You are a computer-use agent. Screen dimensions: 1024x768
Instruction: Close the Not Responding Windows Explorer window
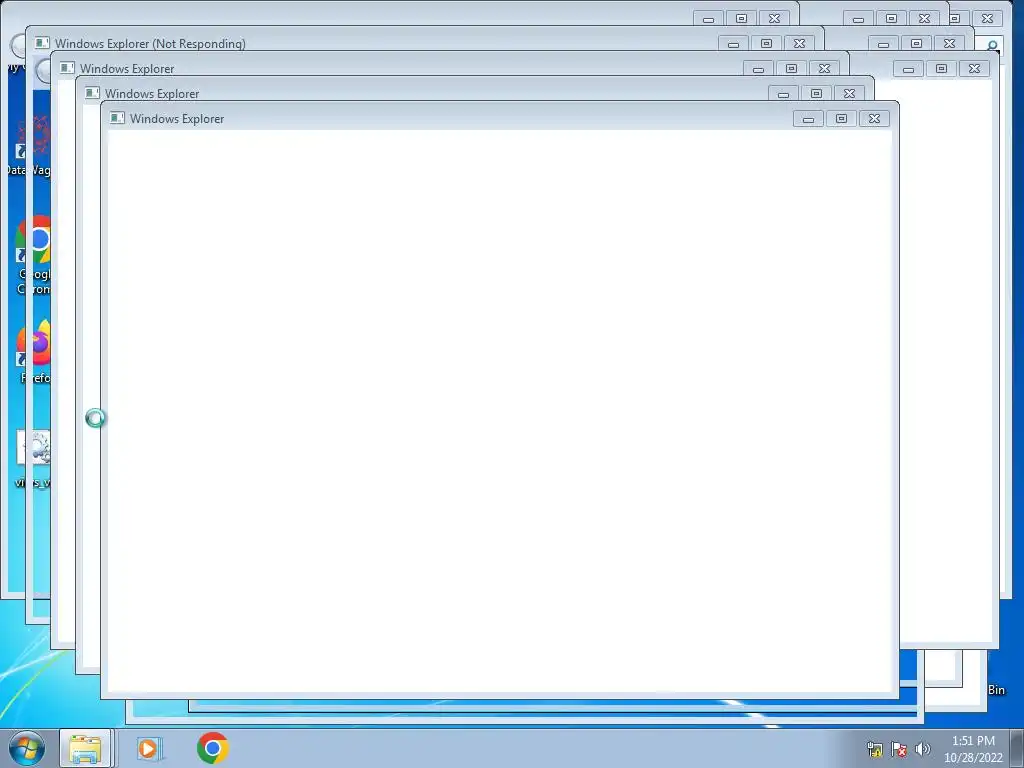click(x=799, y=44)
